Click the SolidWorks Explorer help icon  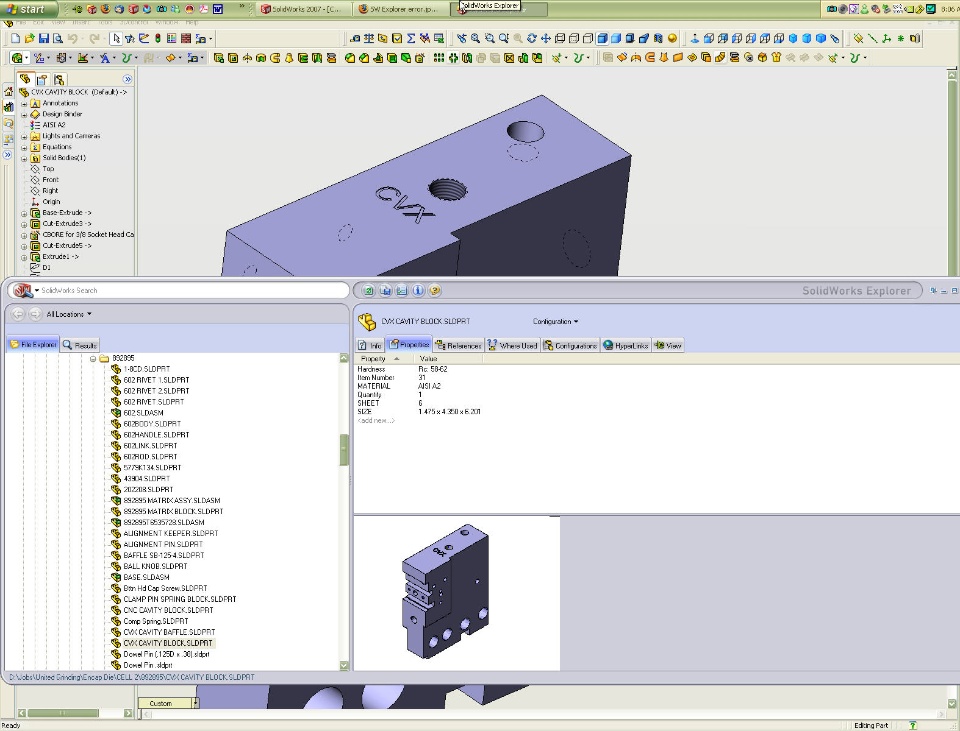pos(435,291)
